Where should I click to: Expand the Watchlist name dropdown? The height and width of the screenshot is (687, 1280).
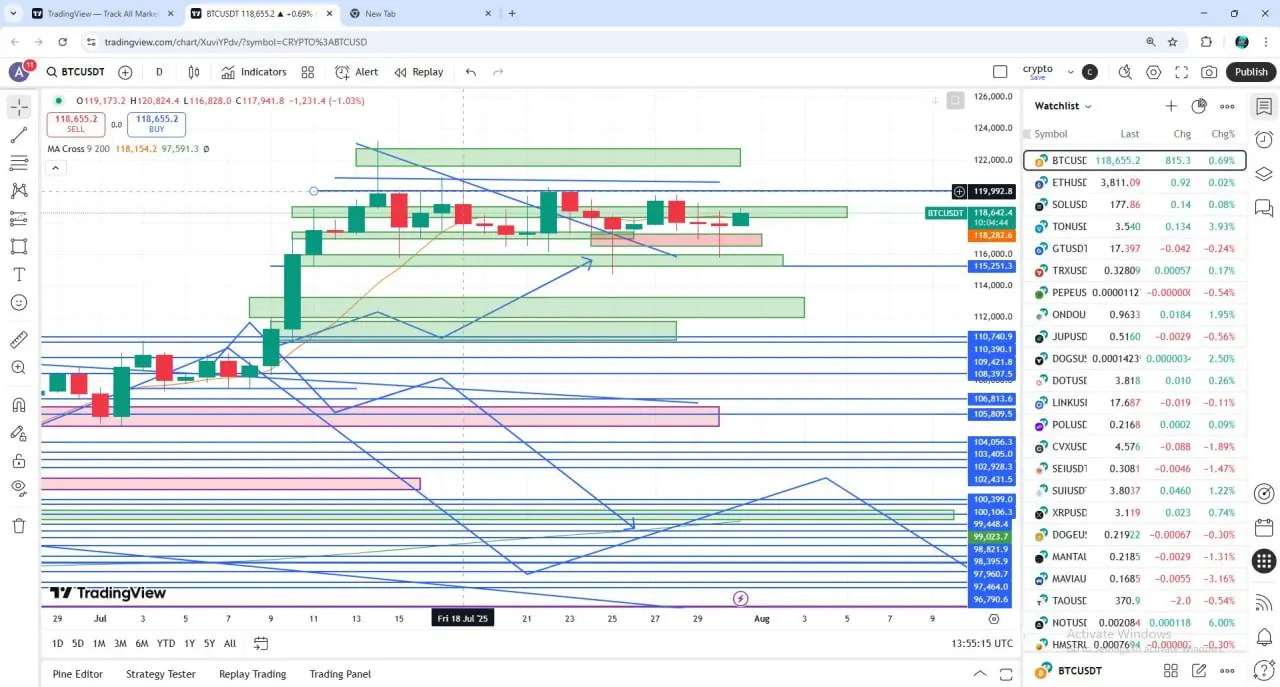1063,106
